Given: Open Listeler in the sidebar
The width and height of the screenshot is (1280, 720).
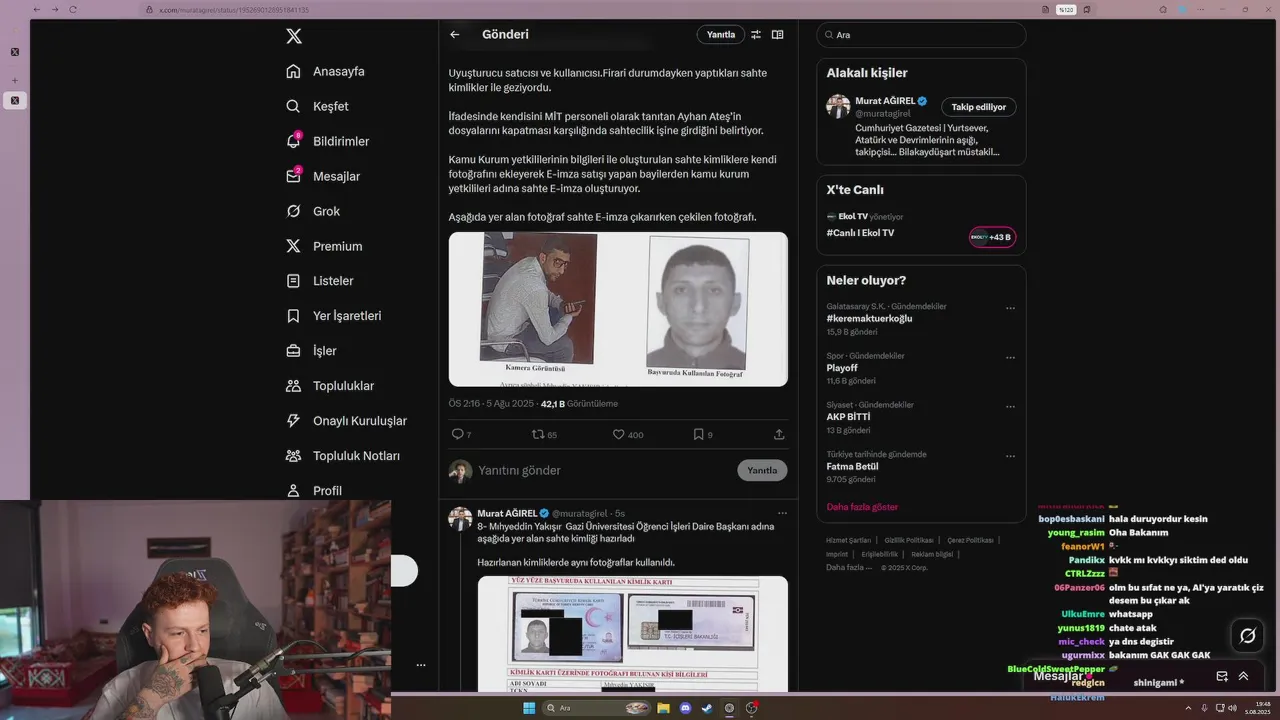Looking at the screenshot, I should (319, 281).
